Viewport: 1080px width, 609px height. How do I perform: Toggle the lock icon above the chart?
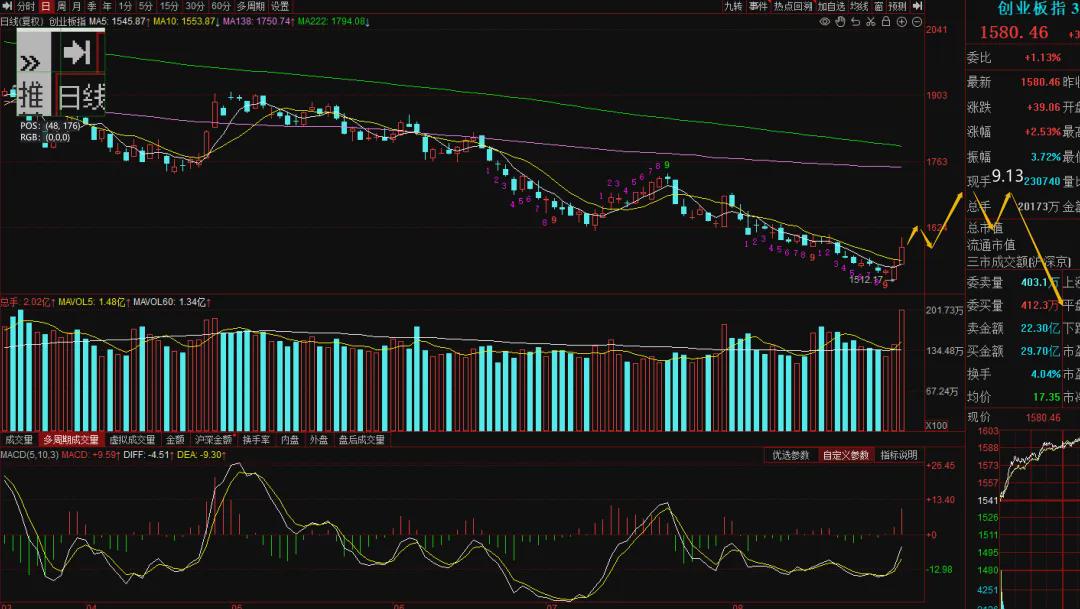point(886,22)
